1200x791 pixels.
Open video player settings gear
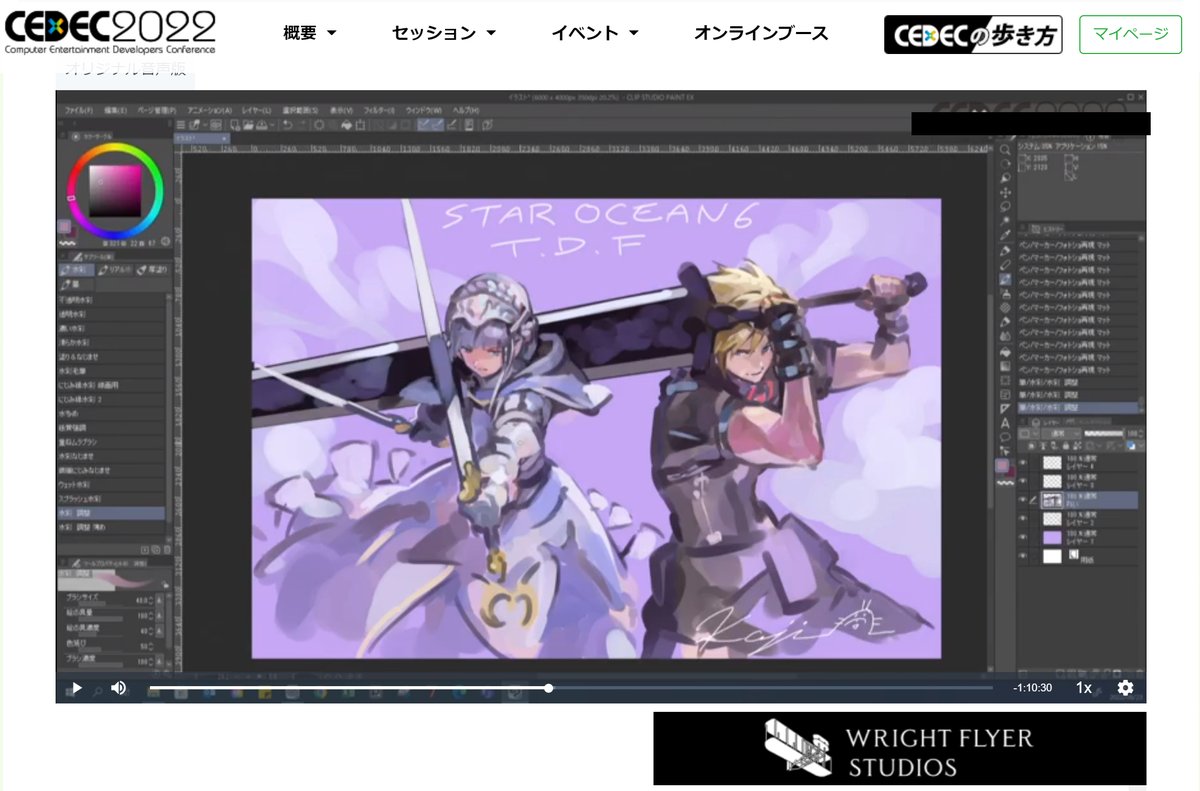(1125, 688)
